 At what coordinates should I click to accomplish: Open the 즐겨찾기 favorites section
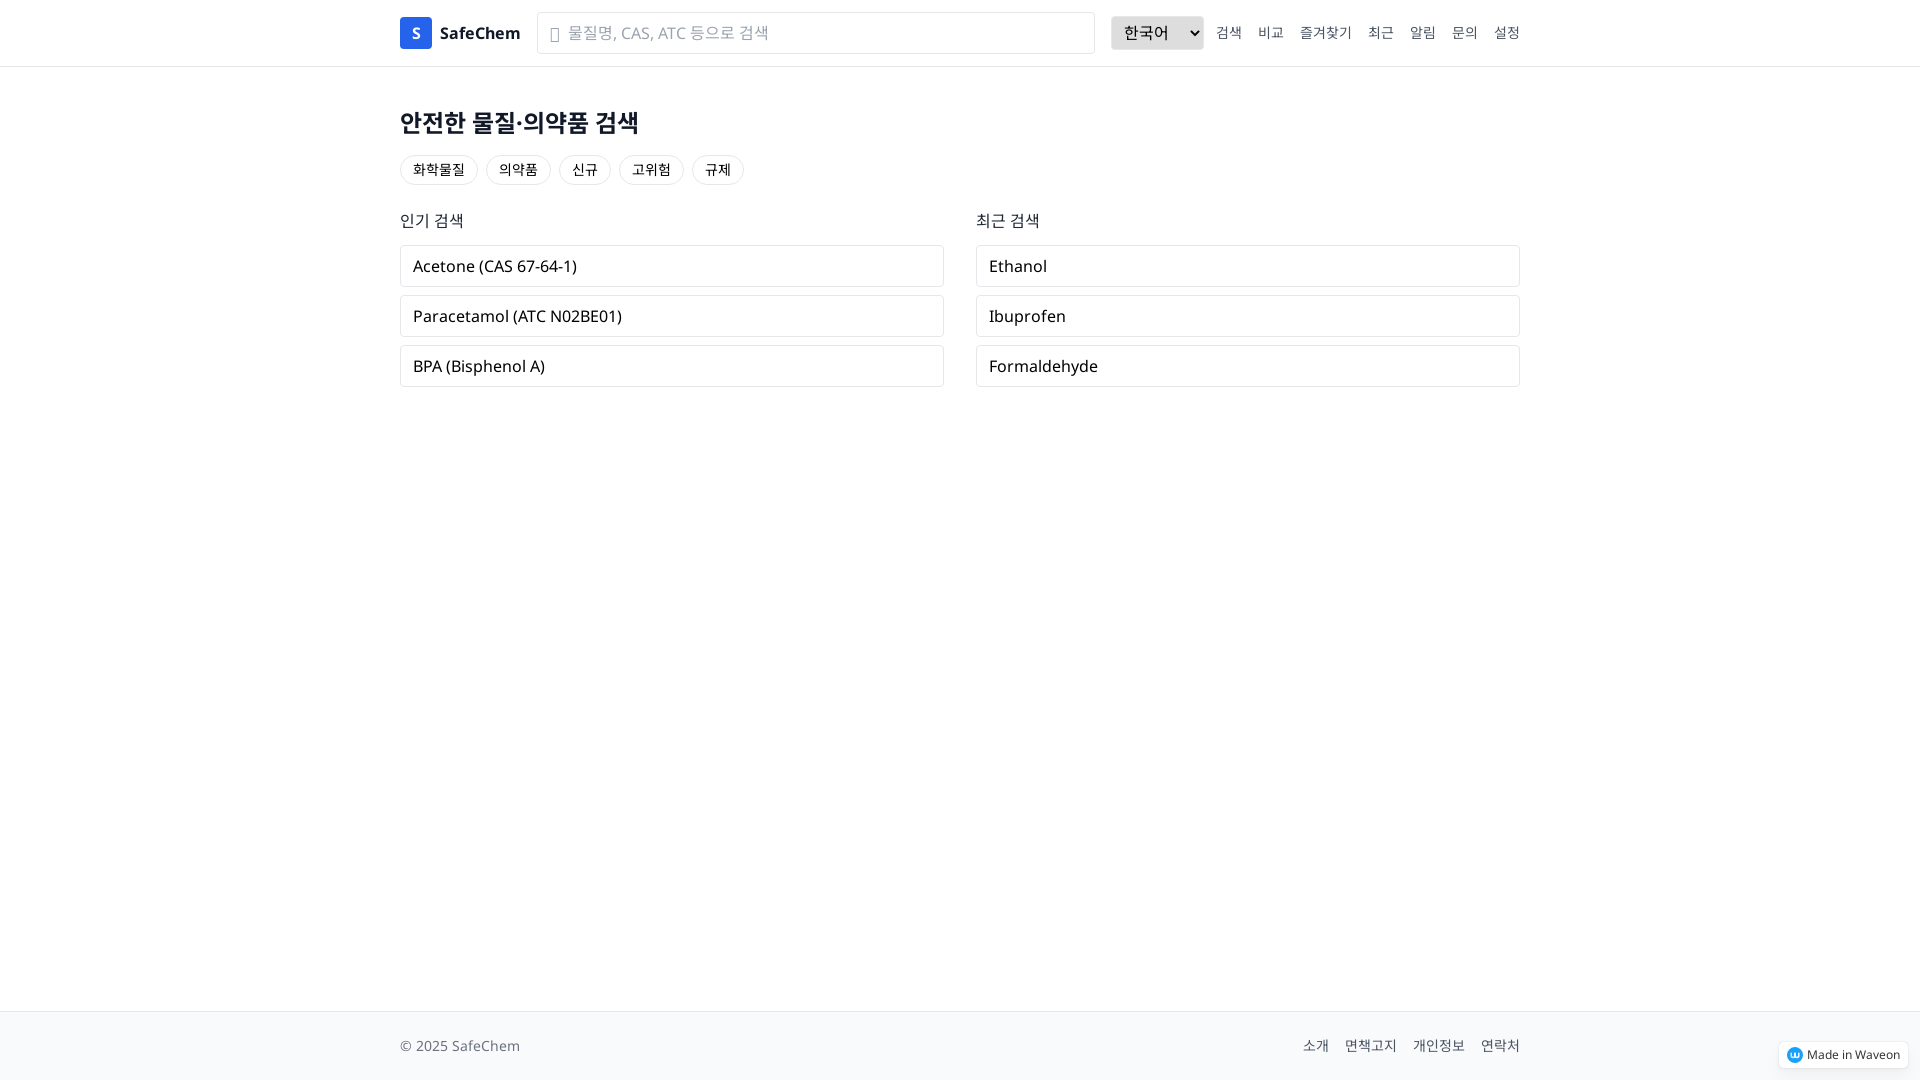(1325, 32)
